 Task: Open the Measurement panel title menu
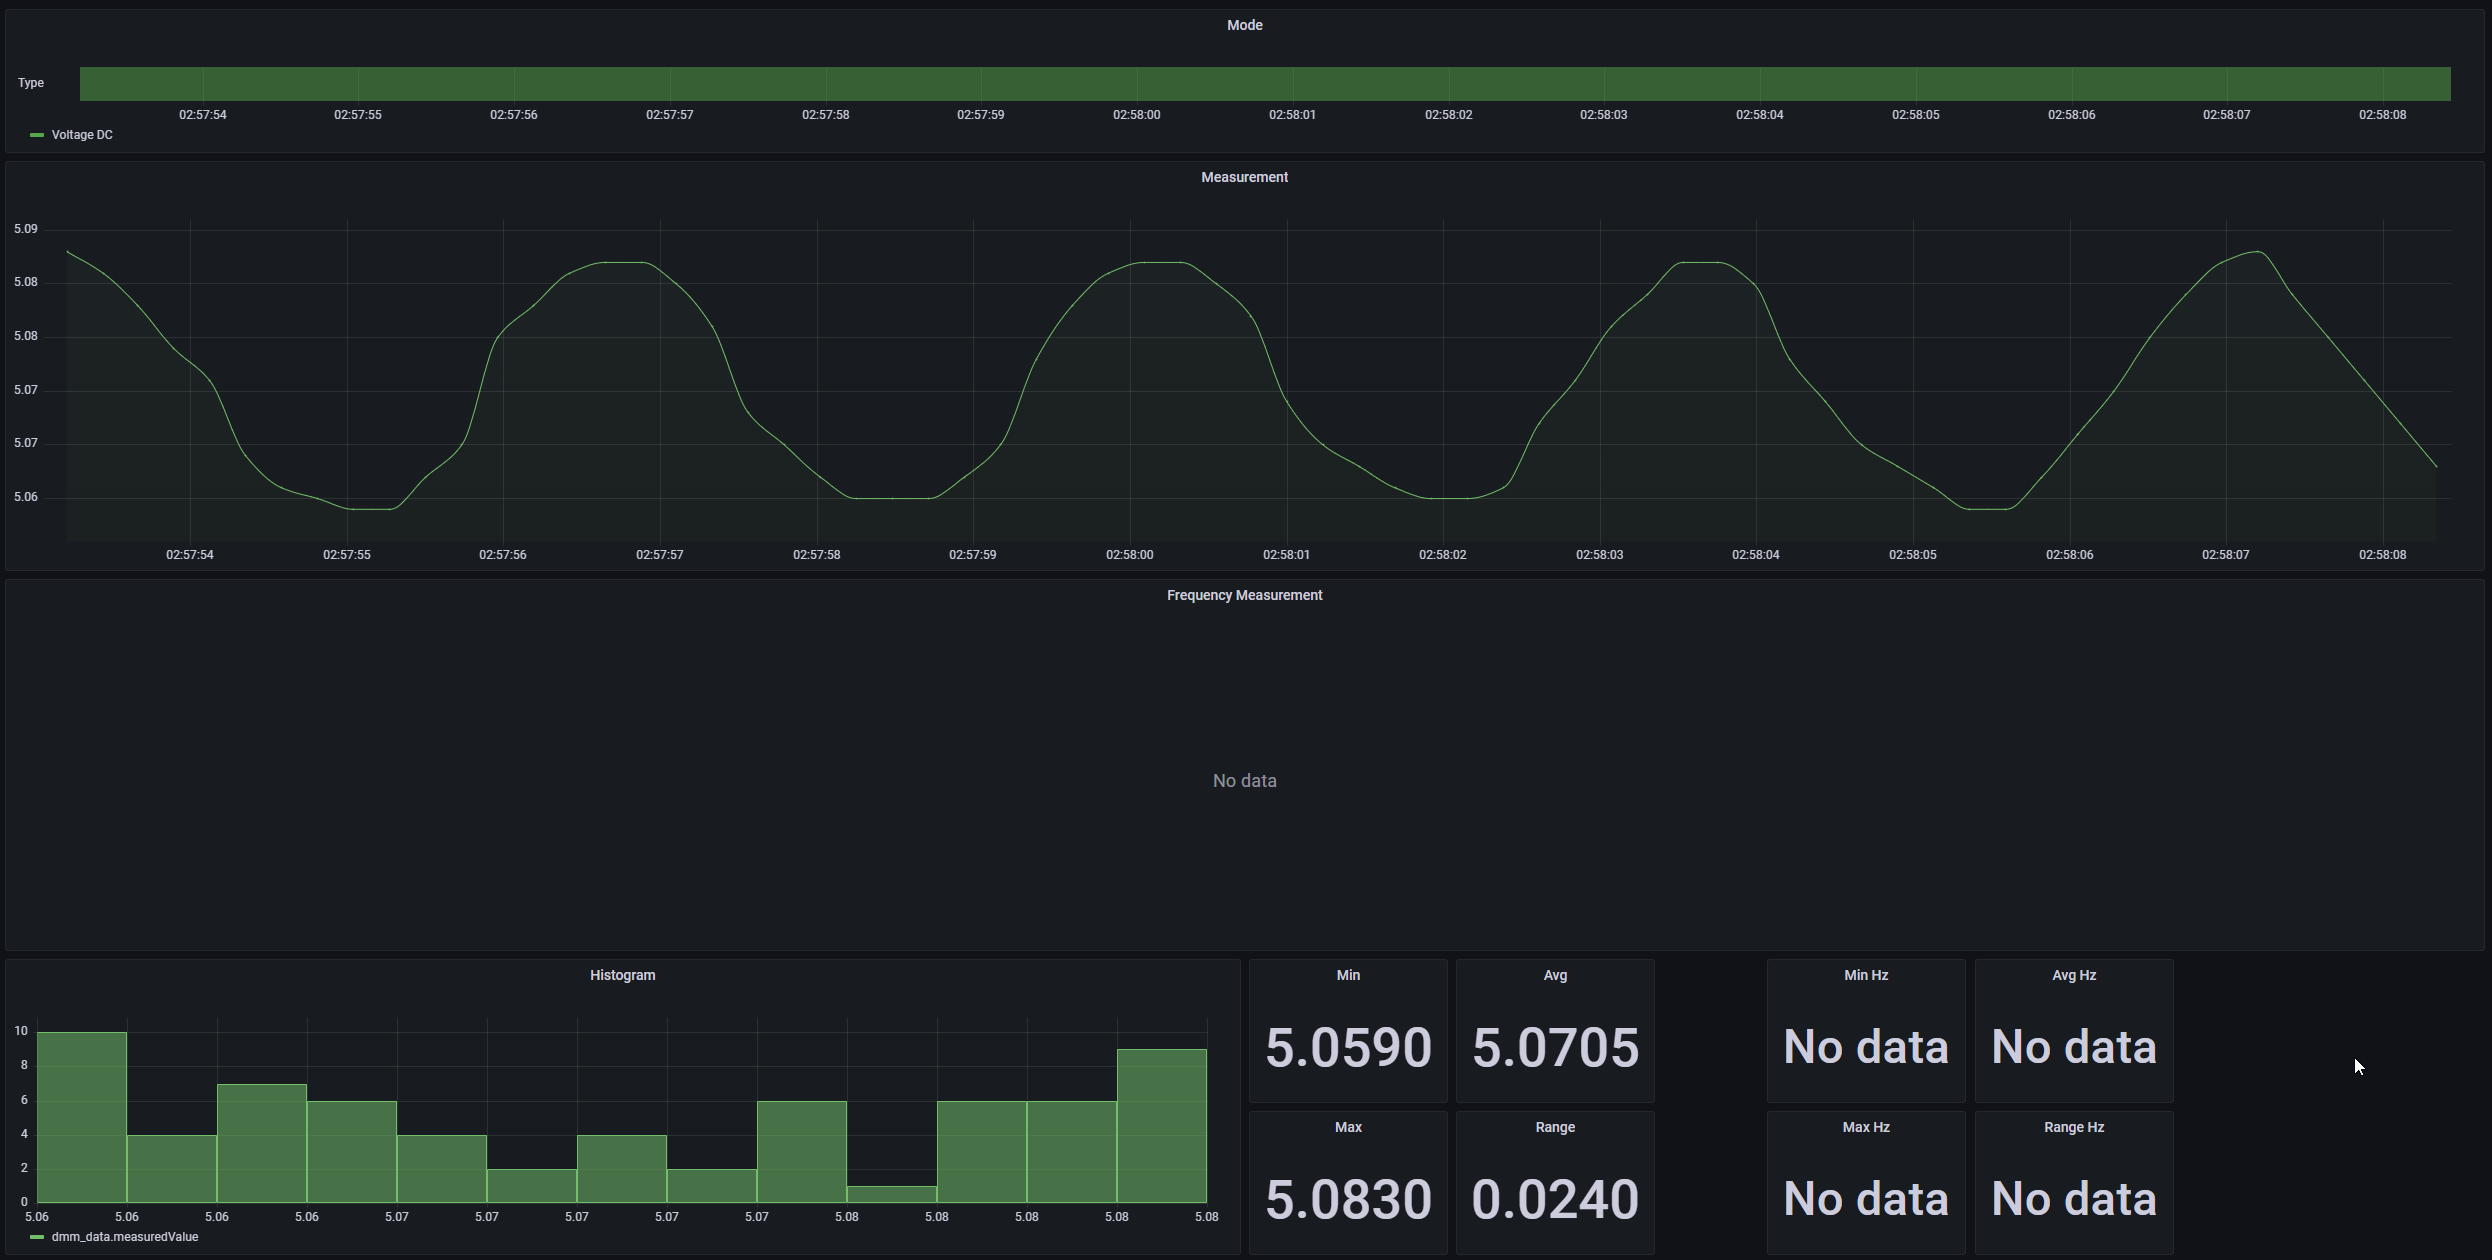click(1244, 177)
